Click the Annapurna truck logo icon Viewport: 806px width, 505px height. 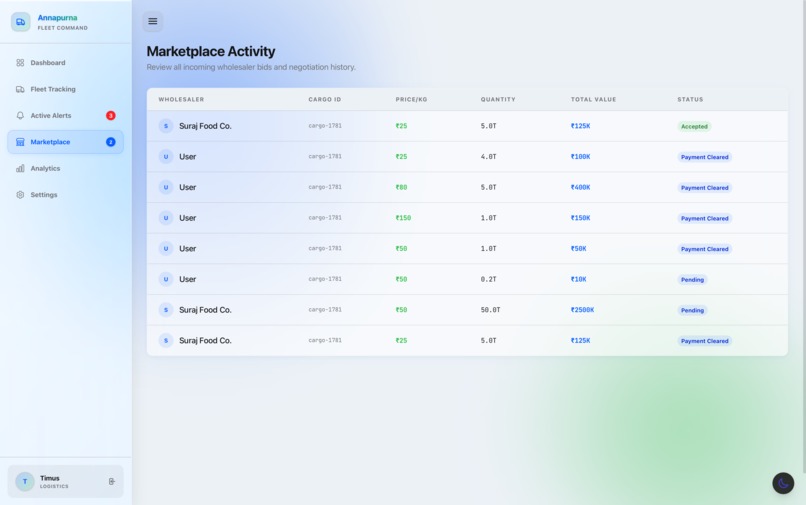click(21, 22)
